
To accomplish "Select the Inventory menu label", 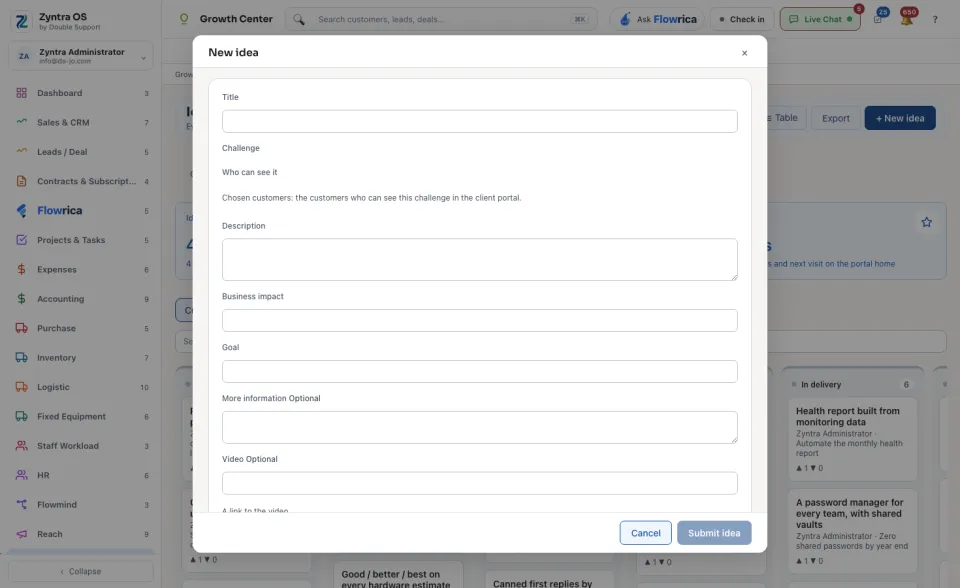I will (x=56, y=358).
